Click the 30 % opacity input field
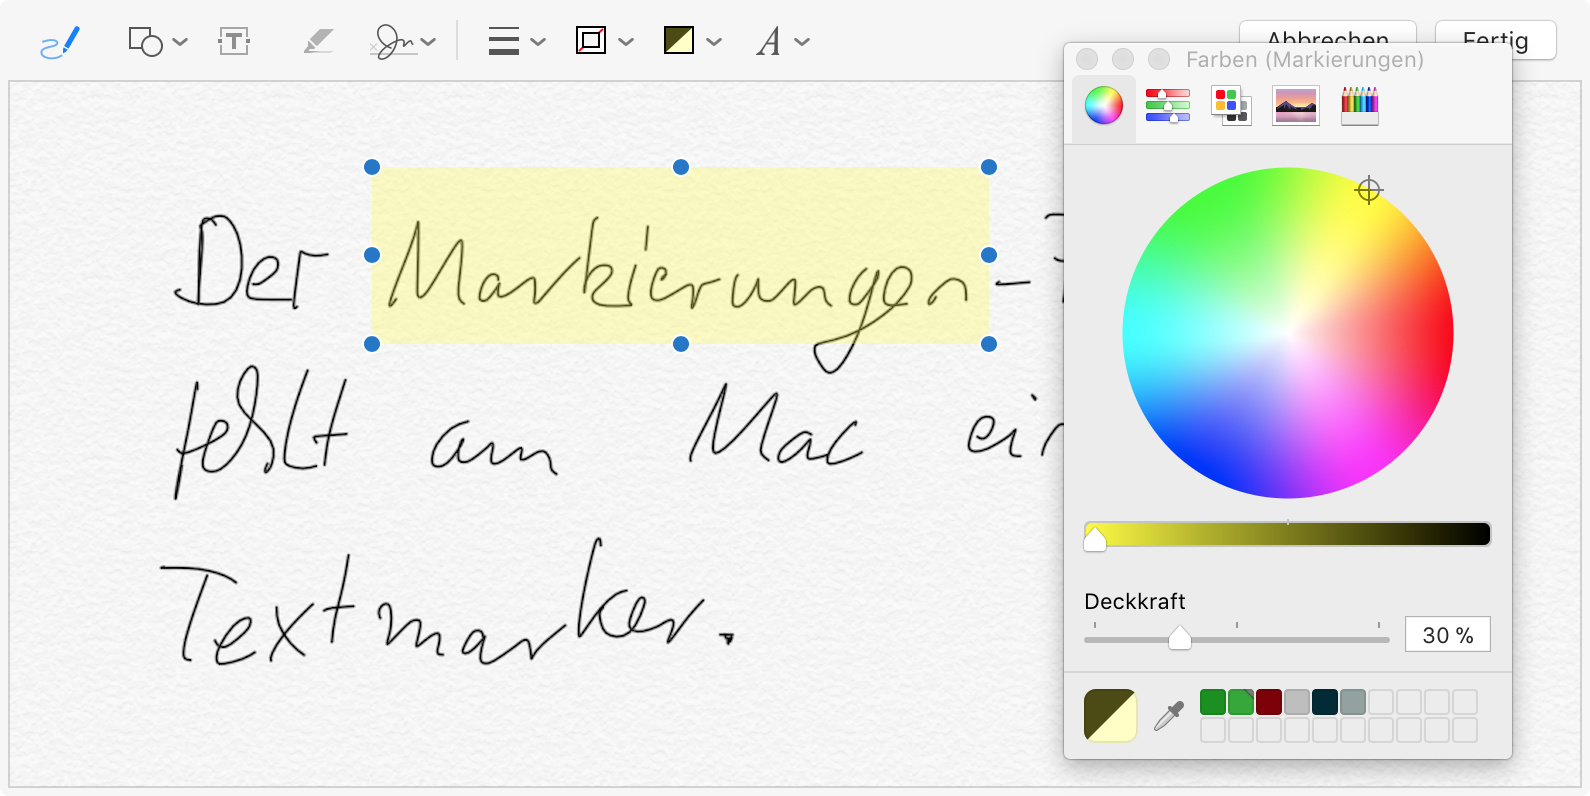1590x796 pixels. point(1447,635)
